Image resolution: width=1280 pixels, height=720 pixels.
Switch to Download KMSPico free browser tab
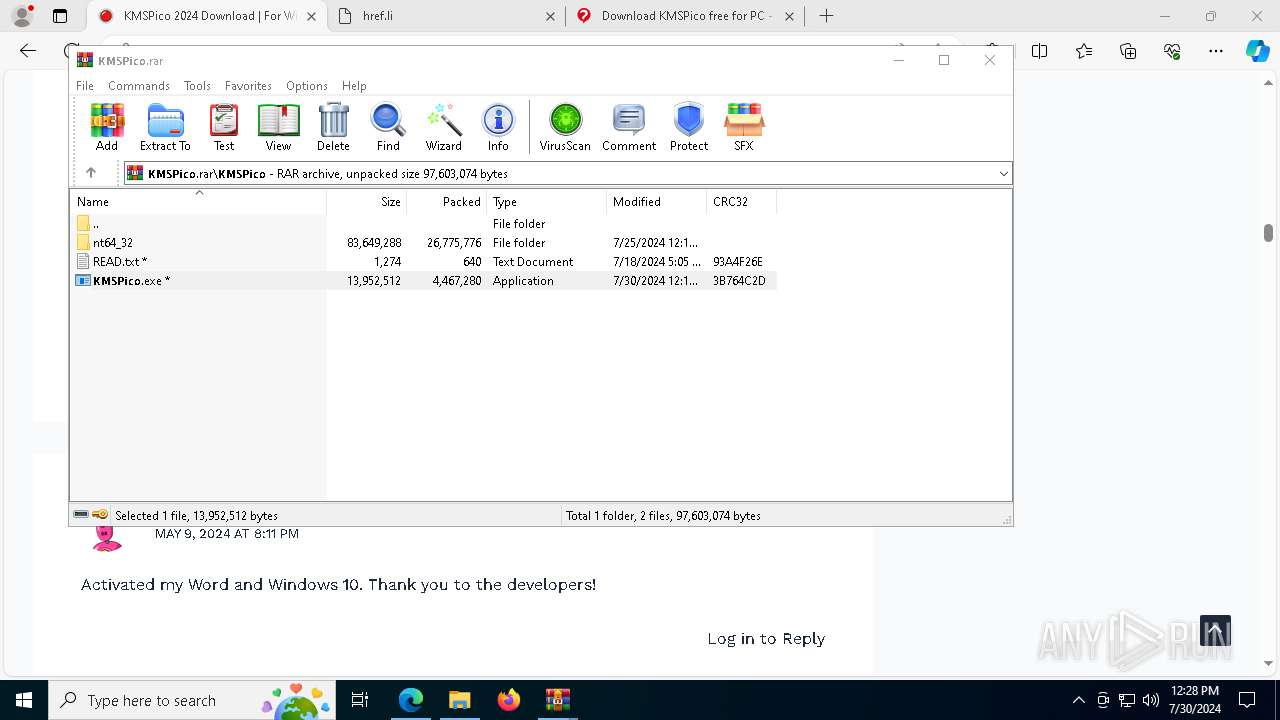tap(685, 16)
